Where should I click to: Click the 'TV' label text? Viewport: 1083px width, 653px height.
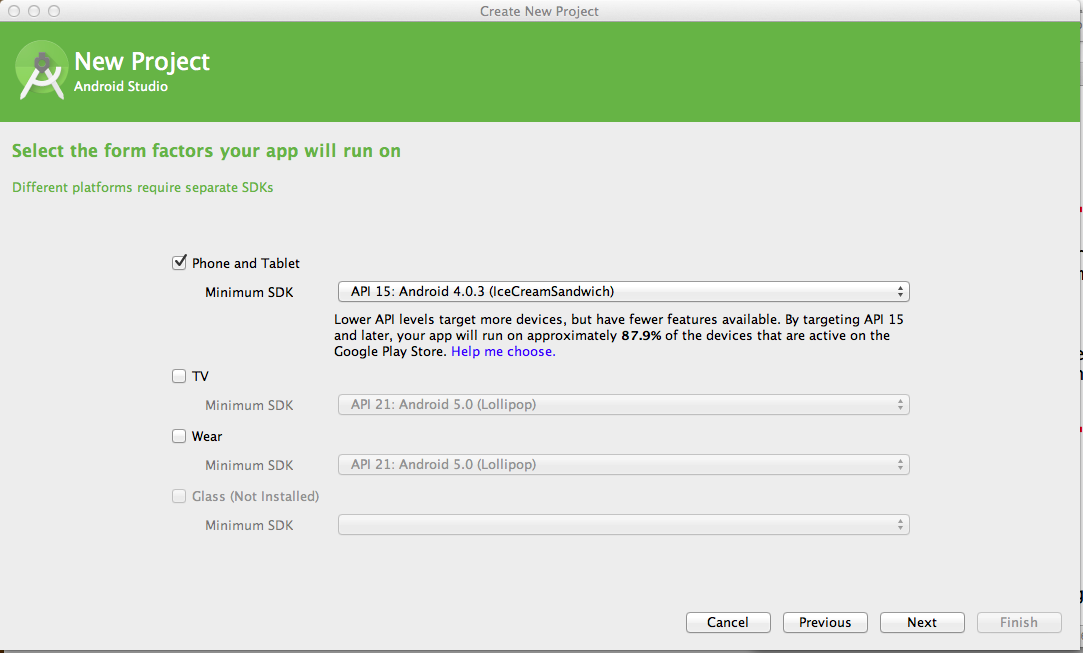(200, 377)
